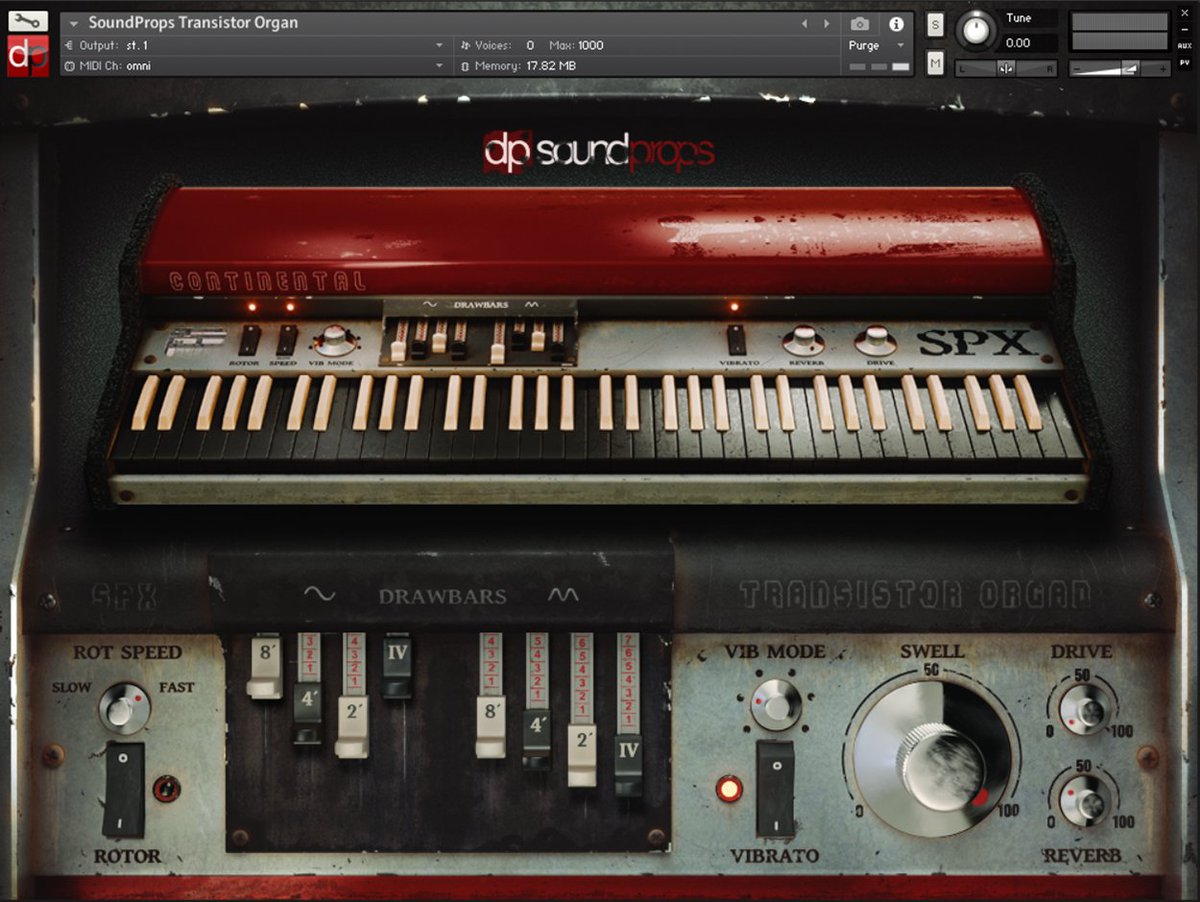Click the sine 2' drawbar
The height and width of the screenshot is (902, 1200).
coord(352,726)
